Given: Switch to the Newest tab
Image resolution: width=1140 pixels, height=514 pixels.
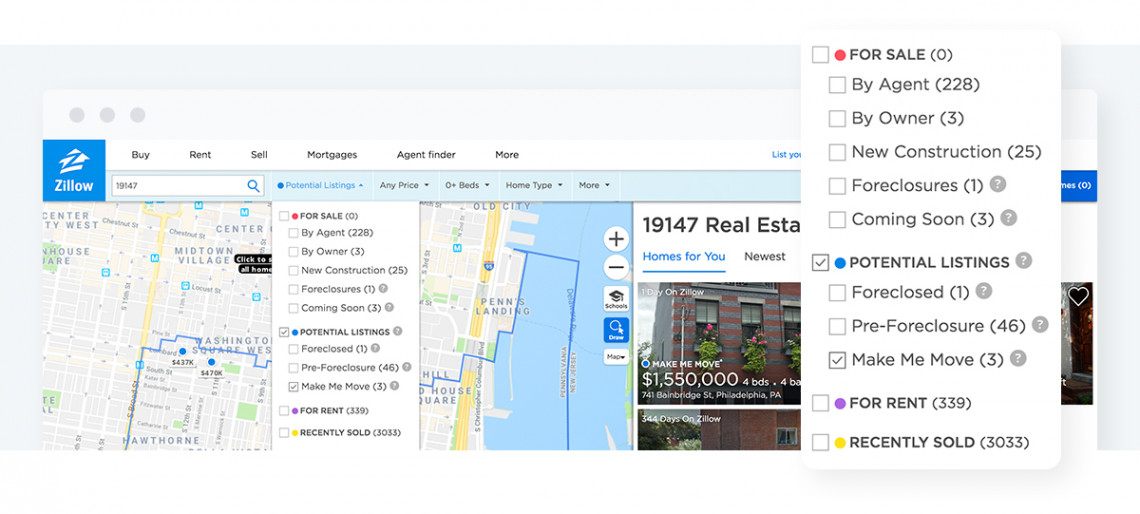Looking at the screenshot, I should [x=764, y=257].
